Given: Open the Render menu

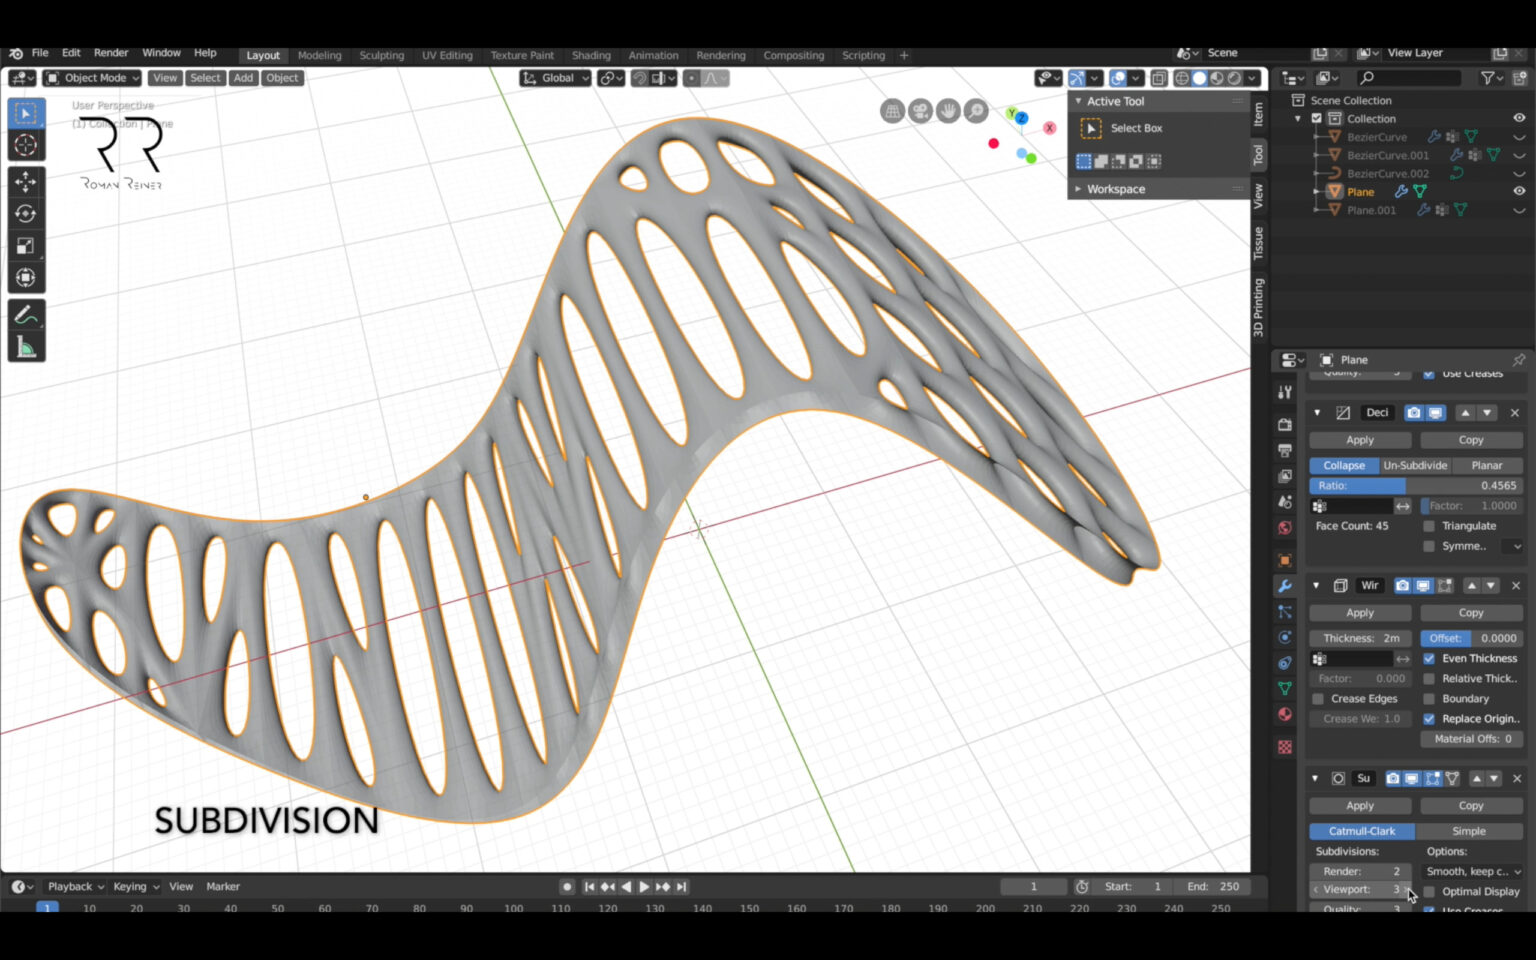Looking at the screenshot, I should click(110, 52).
